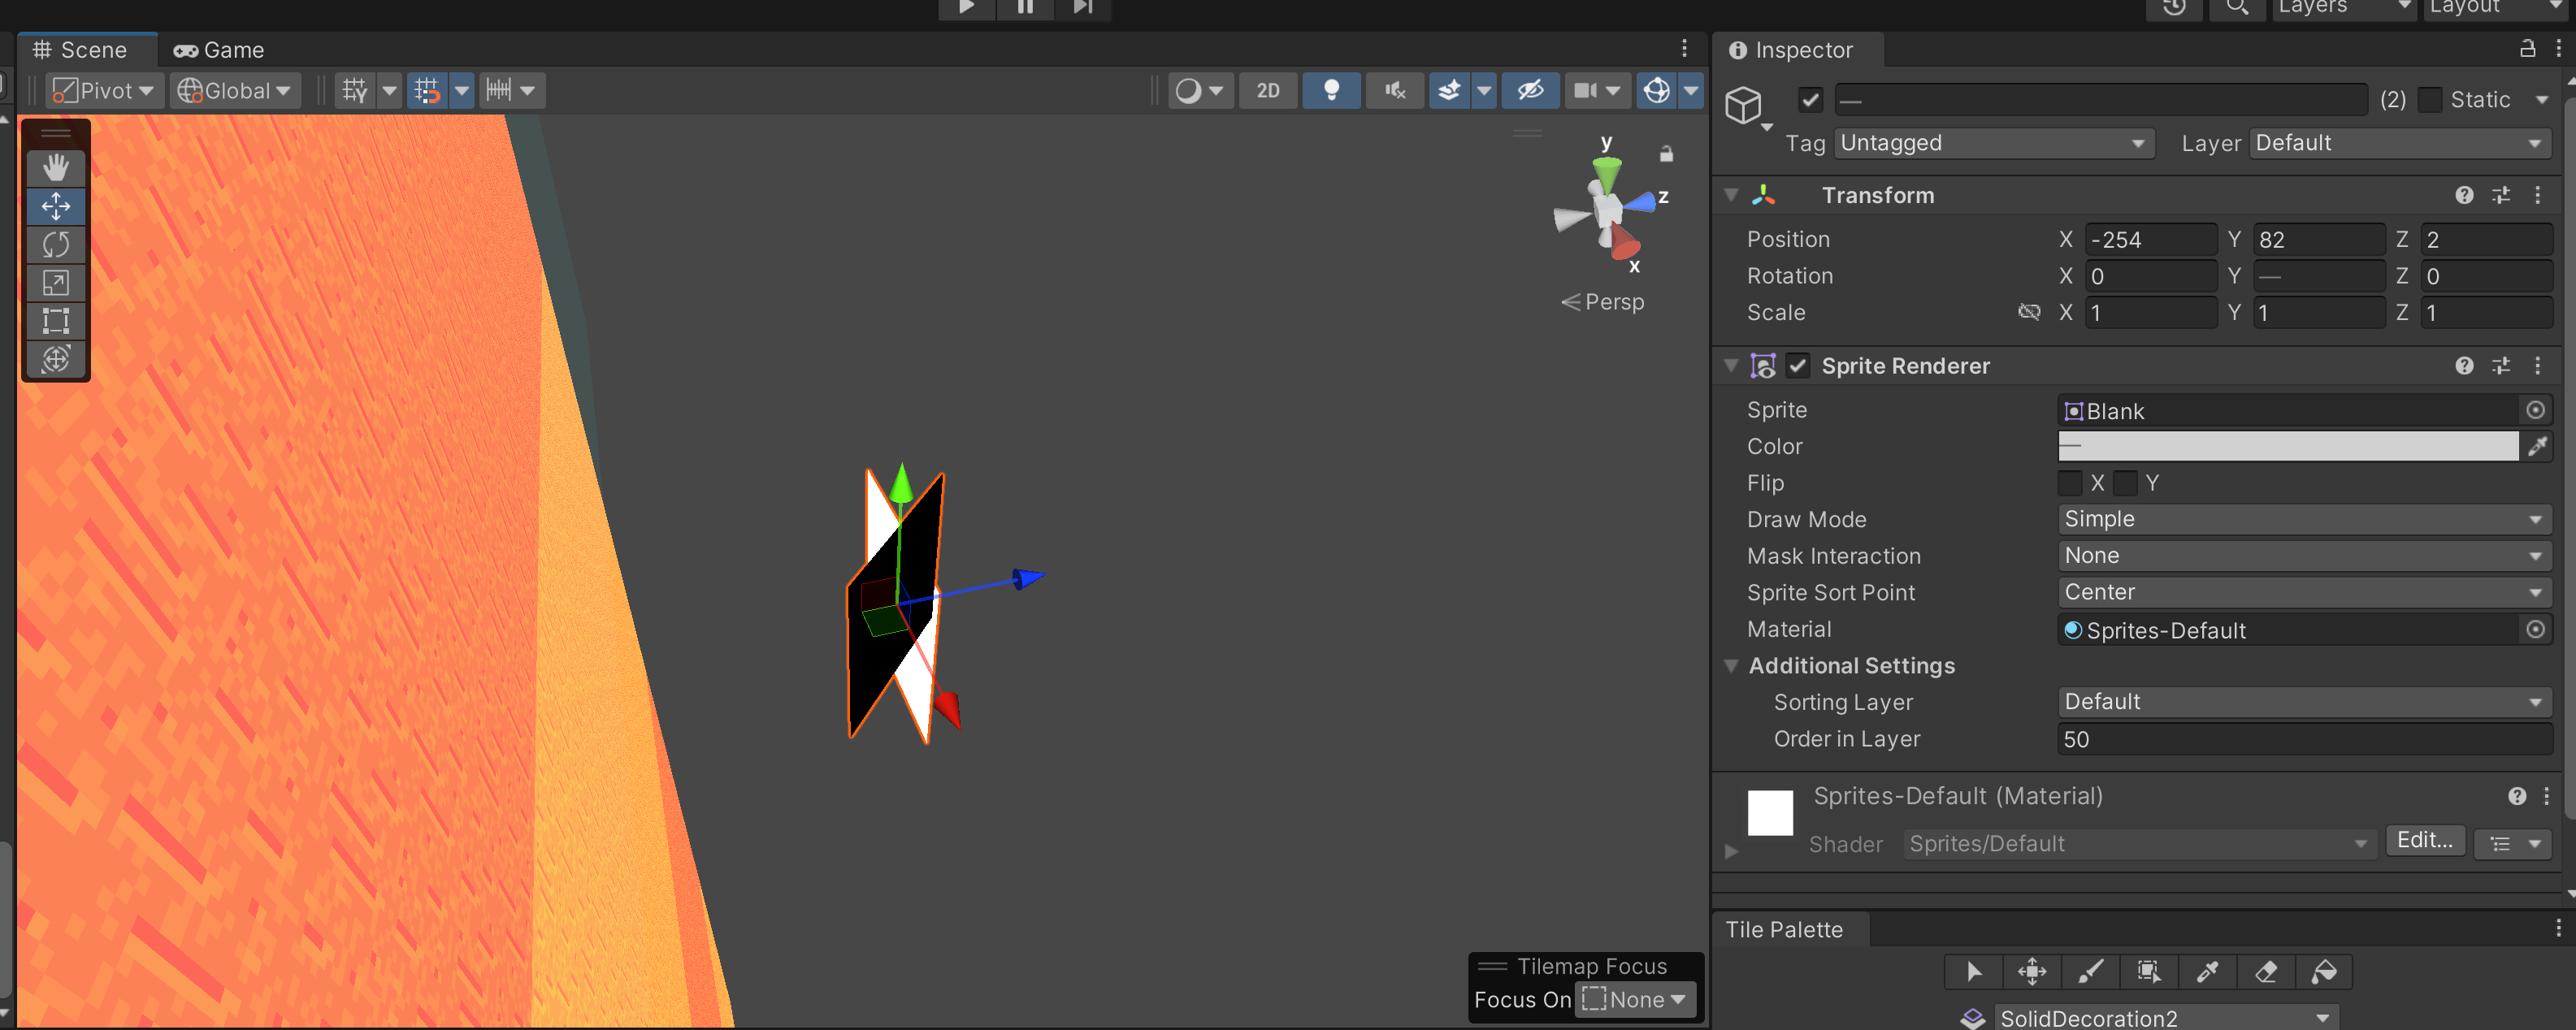Enable Flip X on the Sprite Renderer

click(x=2070, y=483)
